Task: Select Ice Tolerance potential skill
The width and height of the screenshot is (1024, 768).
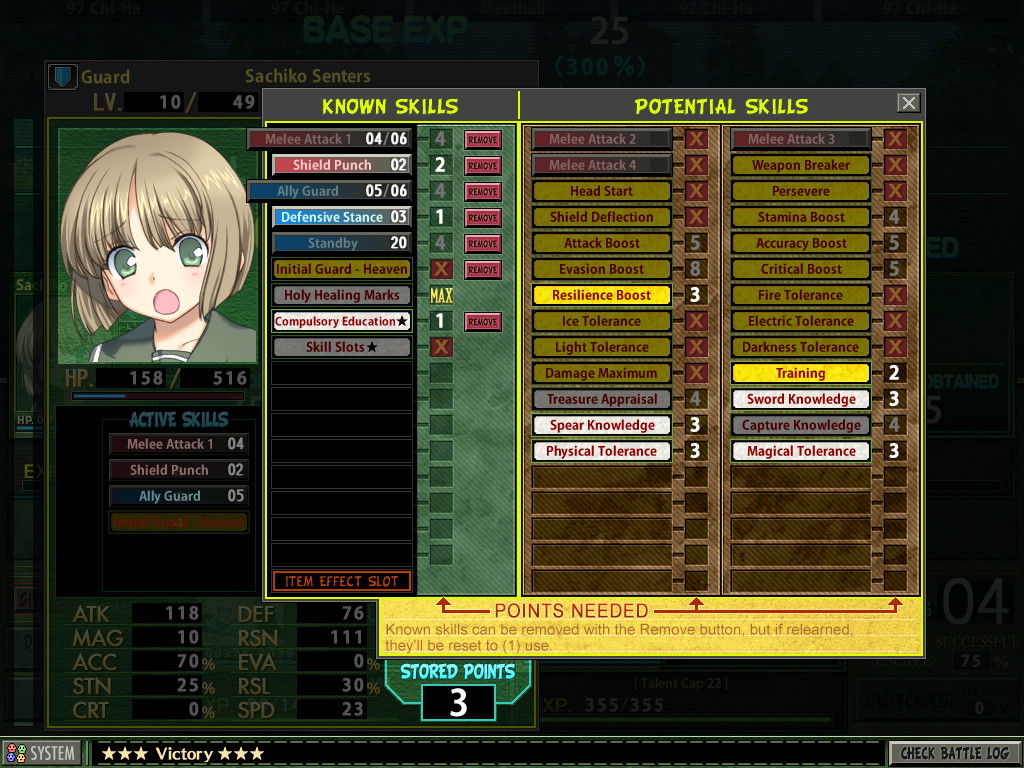Action: tap(601, 321)
